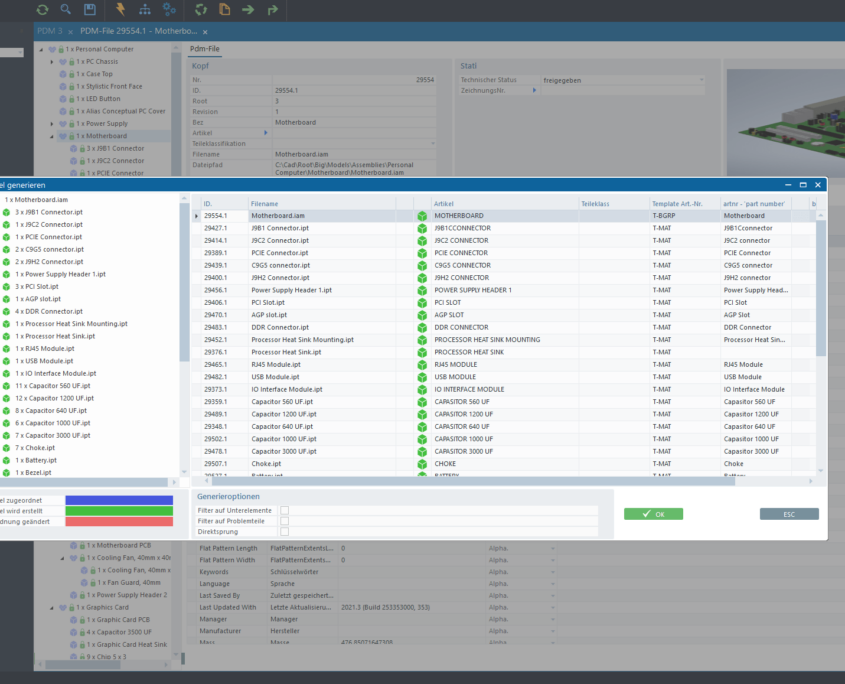
Task: Click the gear settings toolbar icon
Action: click(170, 9)
